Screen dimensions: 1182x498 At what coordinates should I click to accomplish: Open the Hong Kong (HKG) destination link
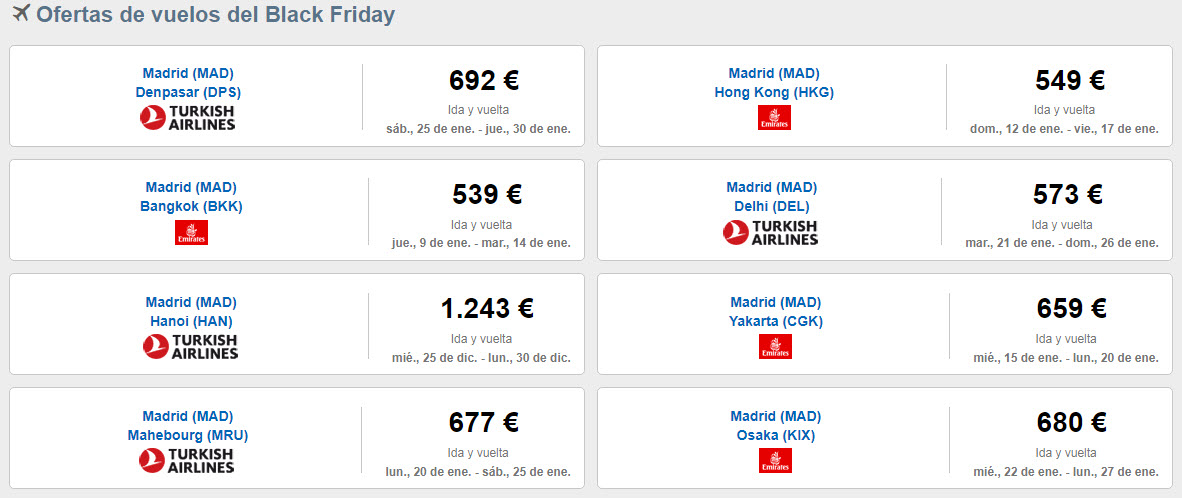tap(774, 92)
